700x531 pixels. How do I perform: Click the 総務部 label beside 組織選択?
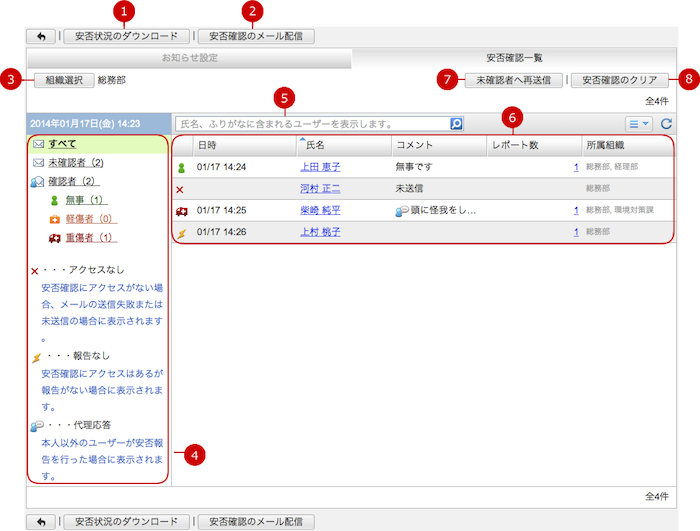[112, 80]
